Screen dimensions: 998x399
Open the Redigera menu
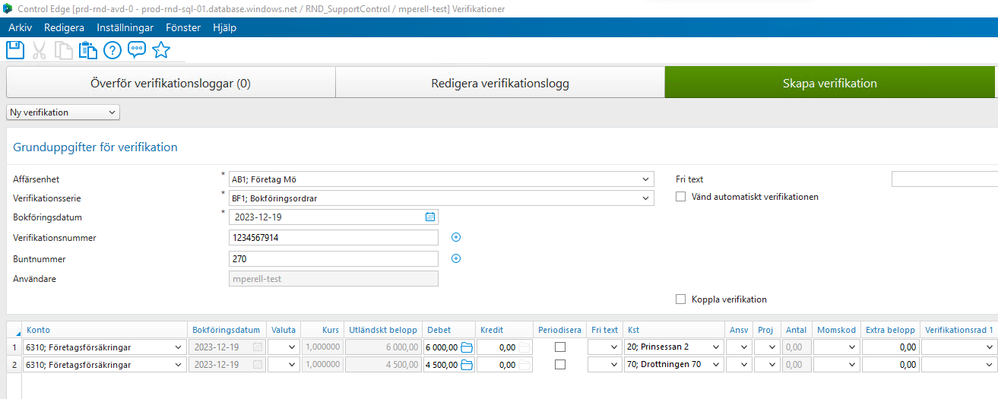64,27
